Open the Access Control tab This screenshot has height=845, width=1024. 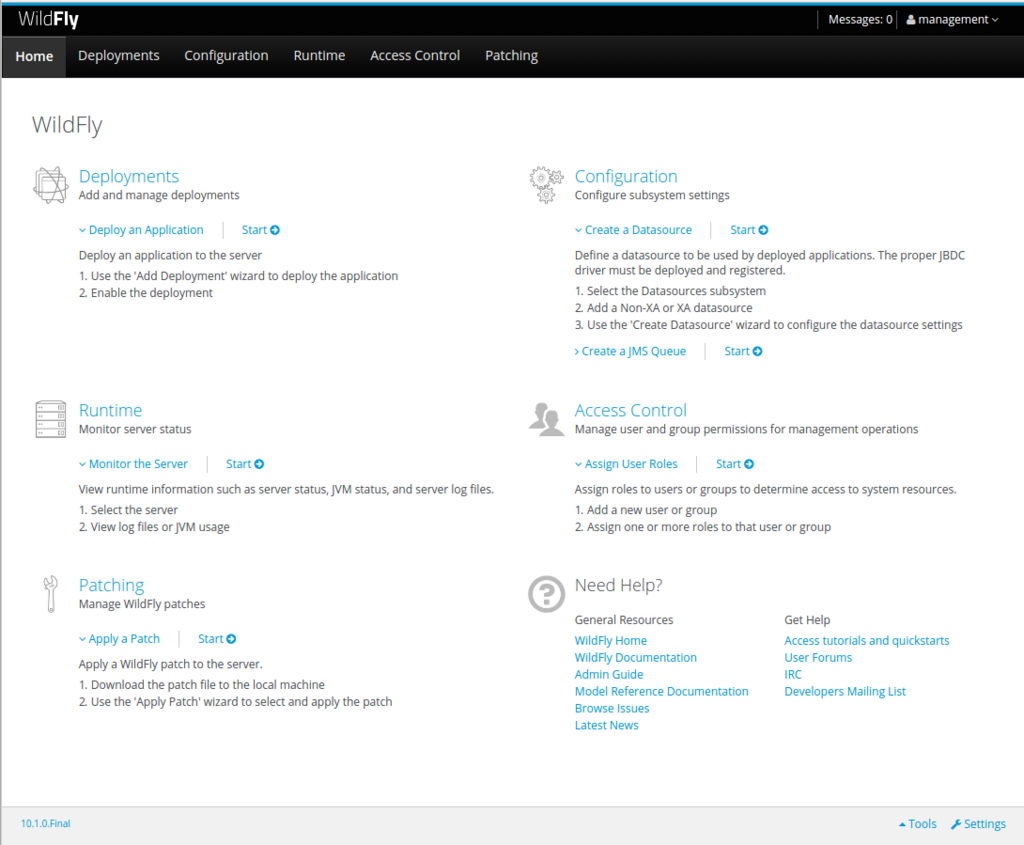tap(415, 56)
